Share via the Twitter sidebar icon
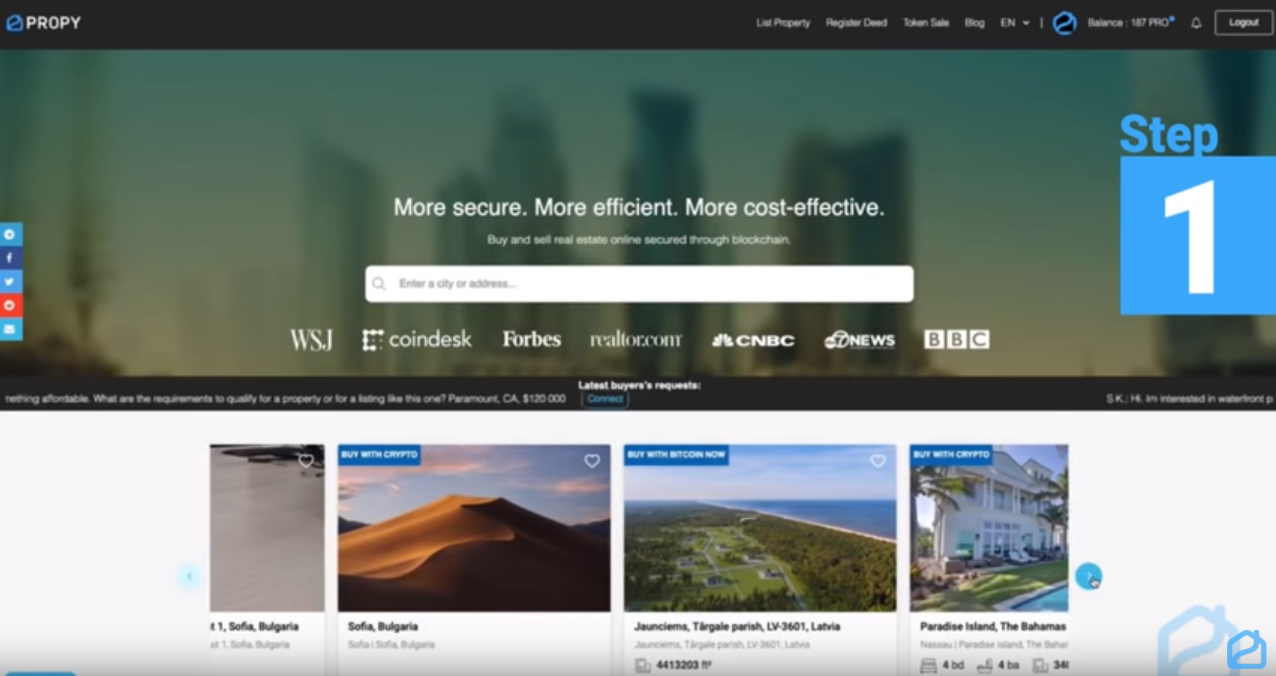The image size is (1276, 676). pyautogui.click(x=10, y=281)
